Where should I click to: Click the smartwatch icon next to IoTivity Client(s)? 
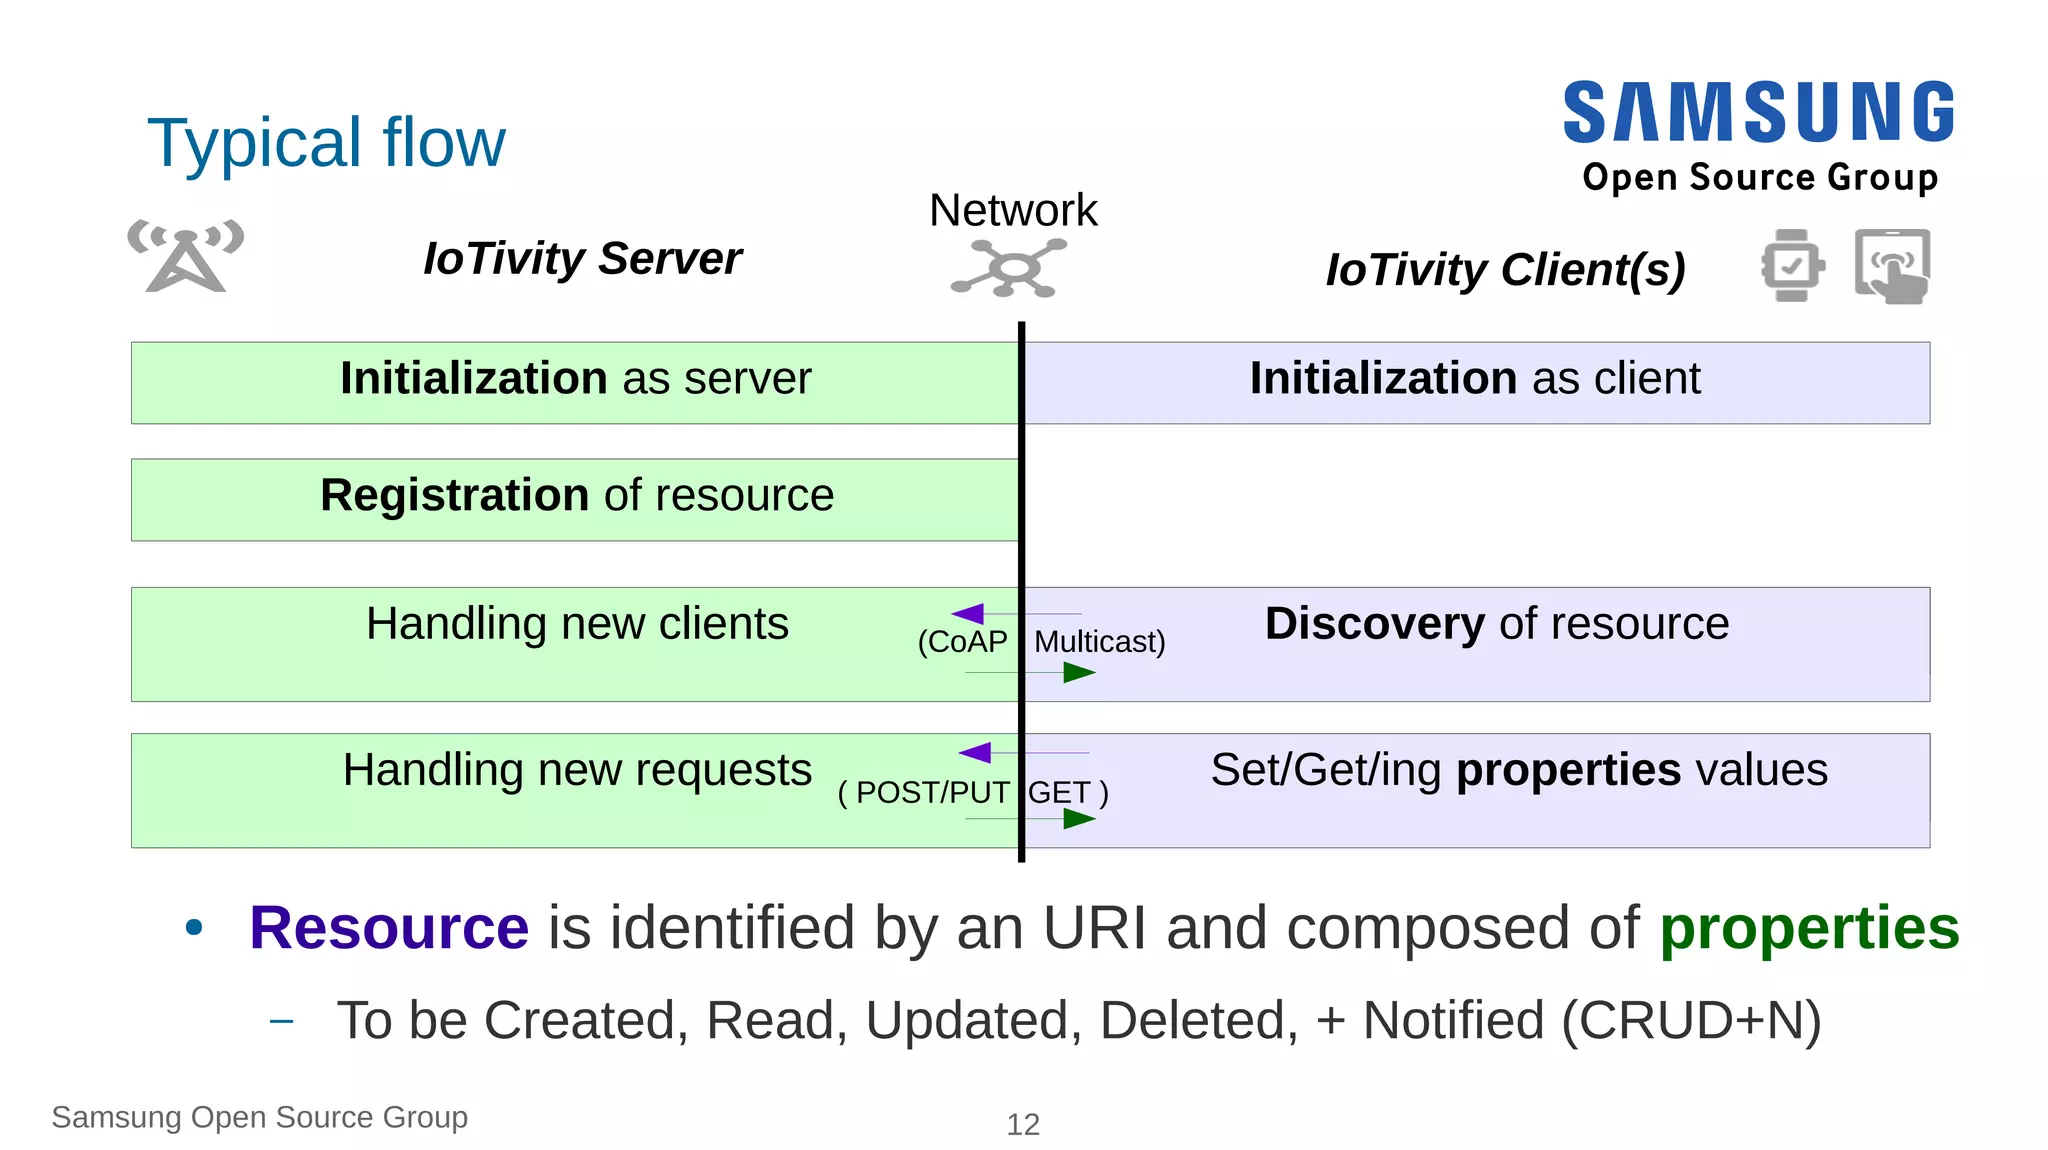pyautogui.click(x=1792, y=265)
